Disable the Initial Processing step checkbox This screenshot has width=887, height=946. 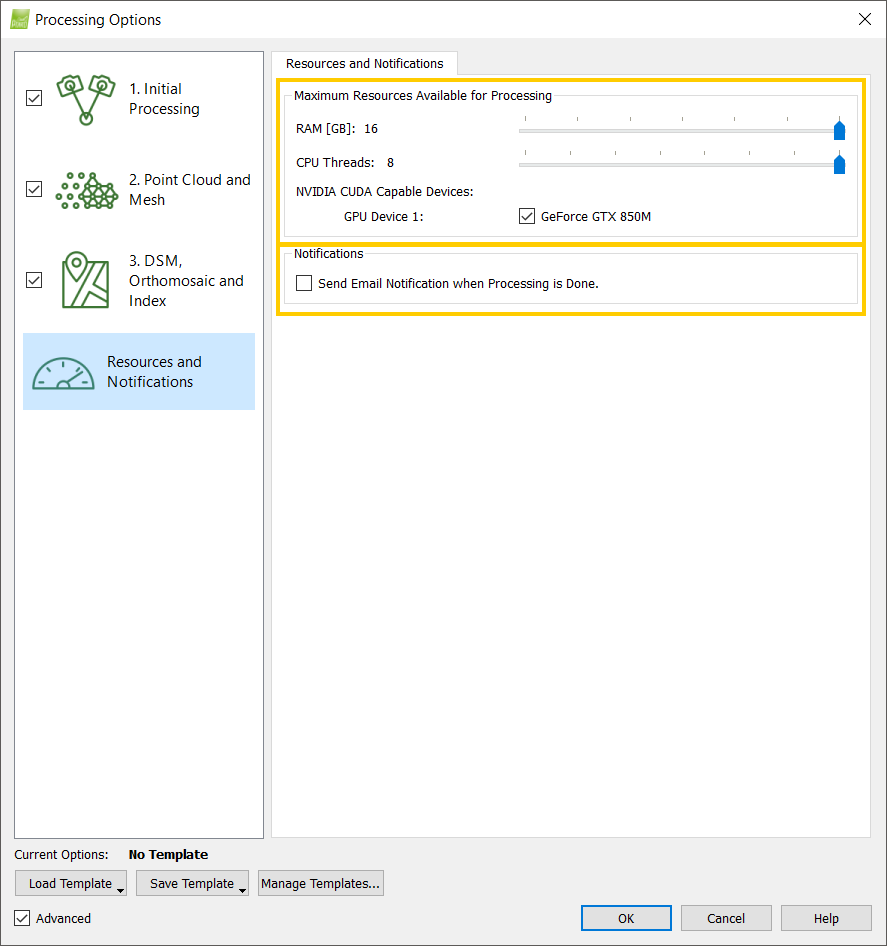click(33, 98)
